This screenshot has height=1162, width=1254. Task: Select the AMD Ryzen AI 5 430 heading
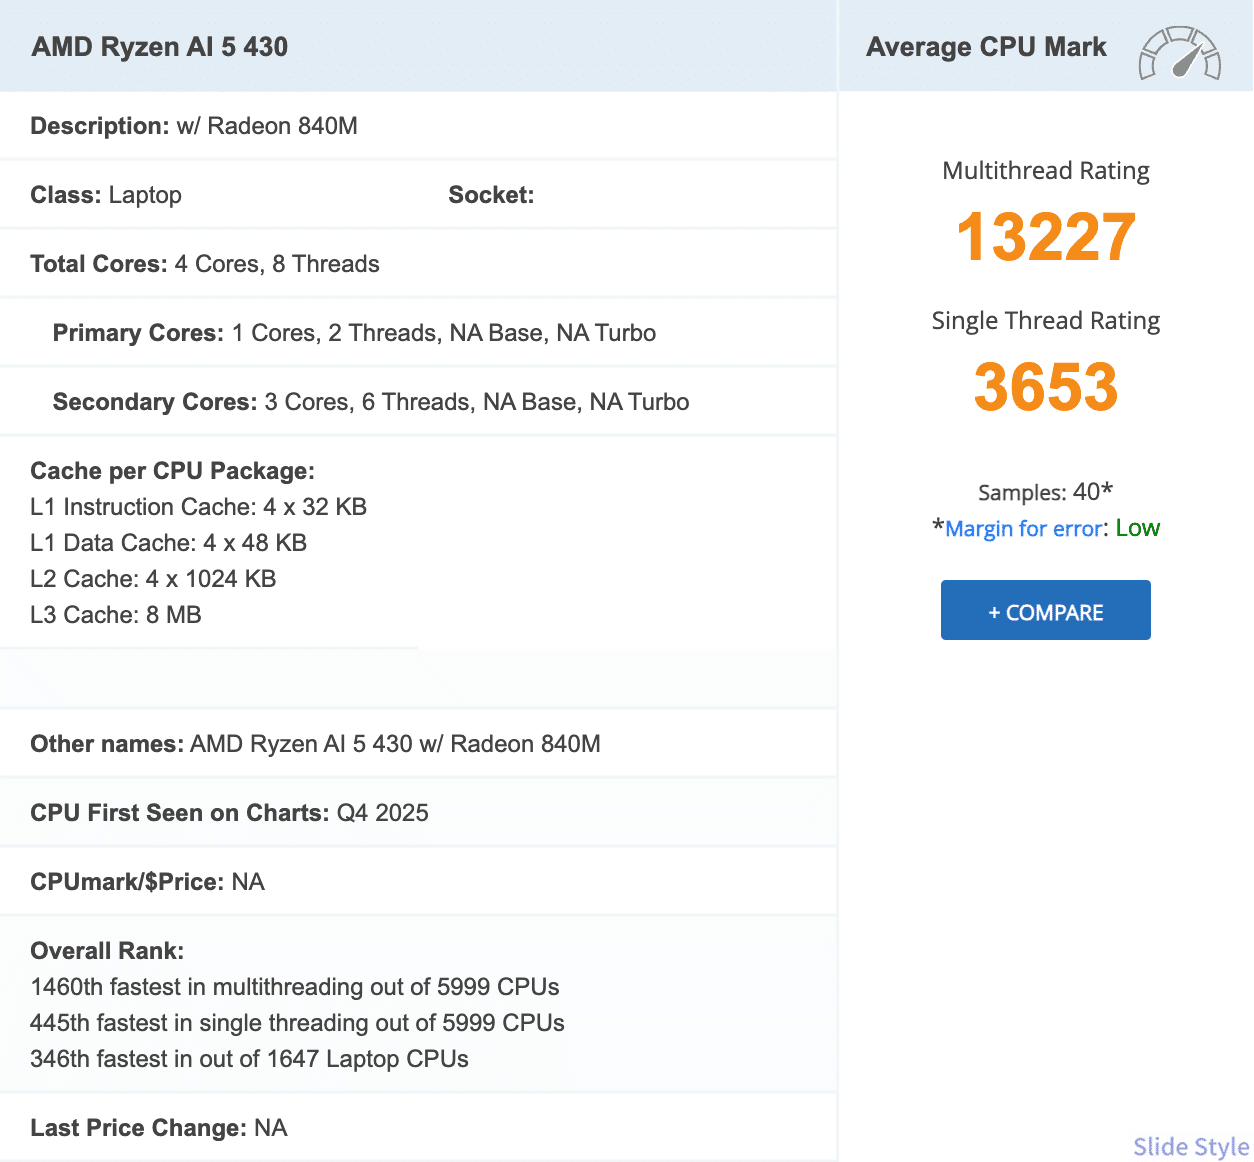[x=160, y=47]
